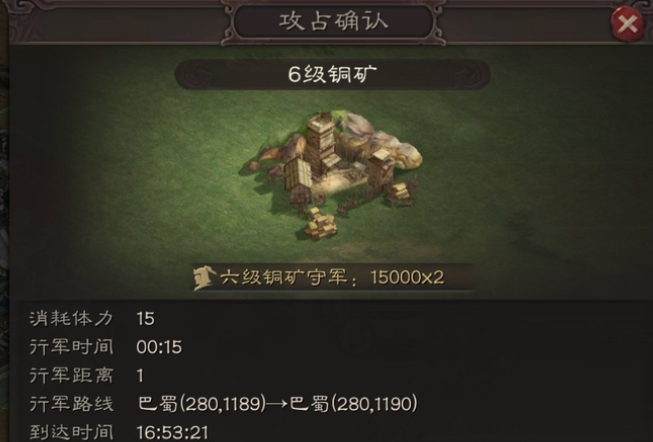Click the 行军路线 label

point(71,404)
